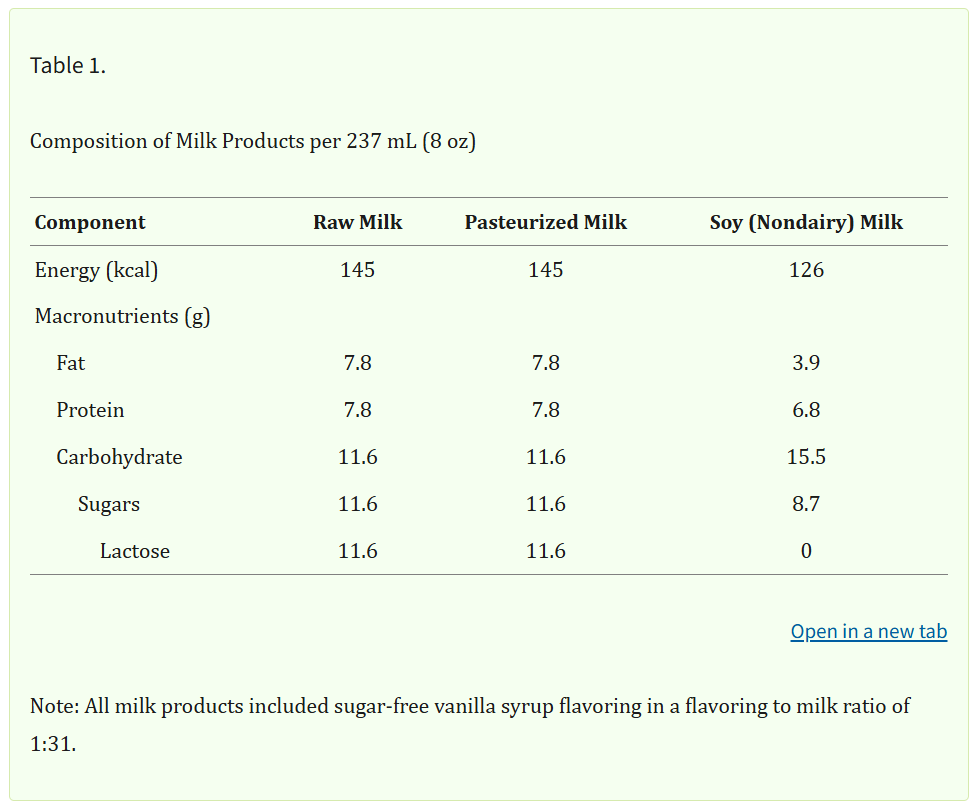Click the soy milk lactose value 0
This screenshot has height=806, width=975.
point(806,551)
